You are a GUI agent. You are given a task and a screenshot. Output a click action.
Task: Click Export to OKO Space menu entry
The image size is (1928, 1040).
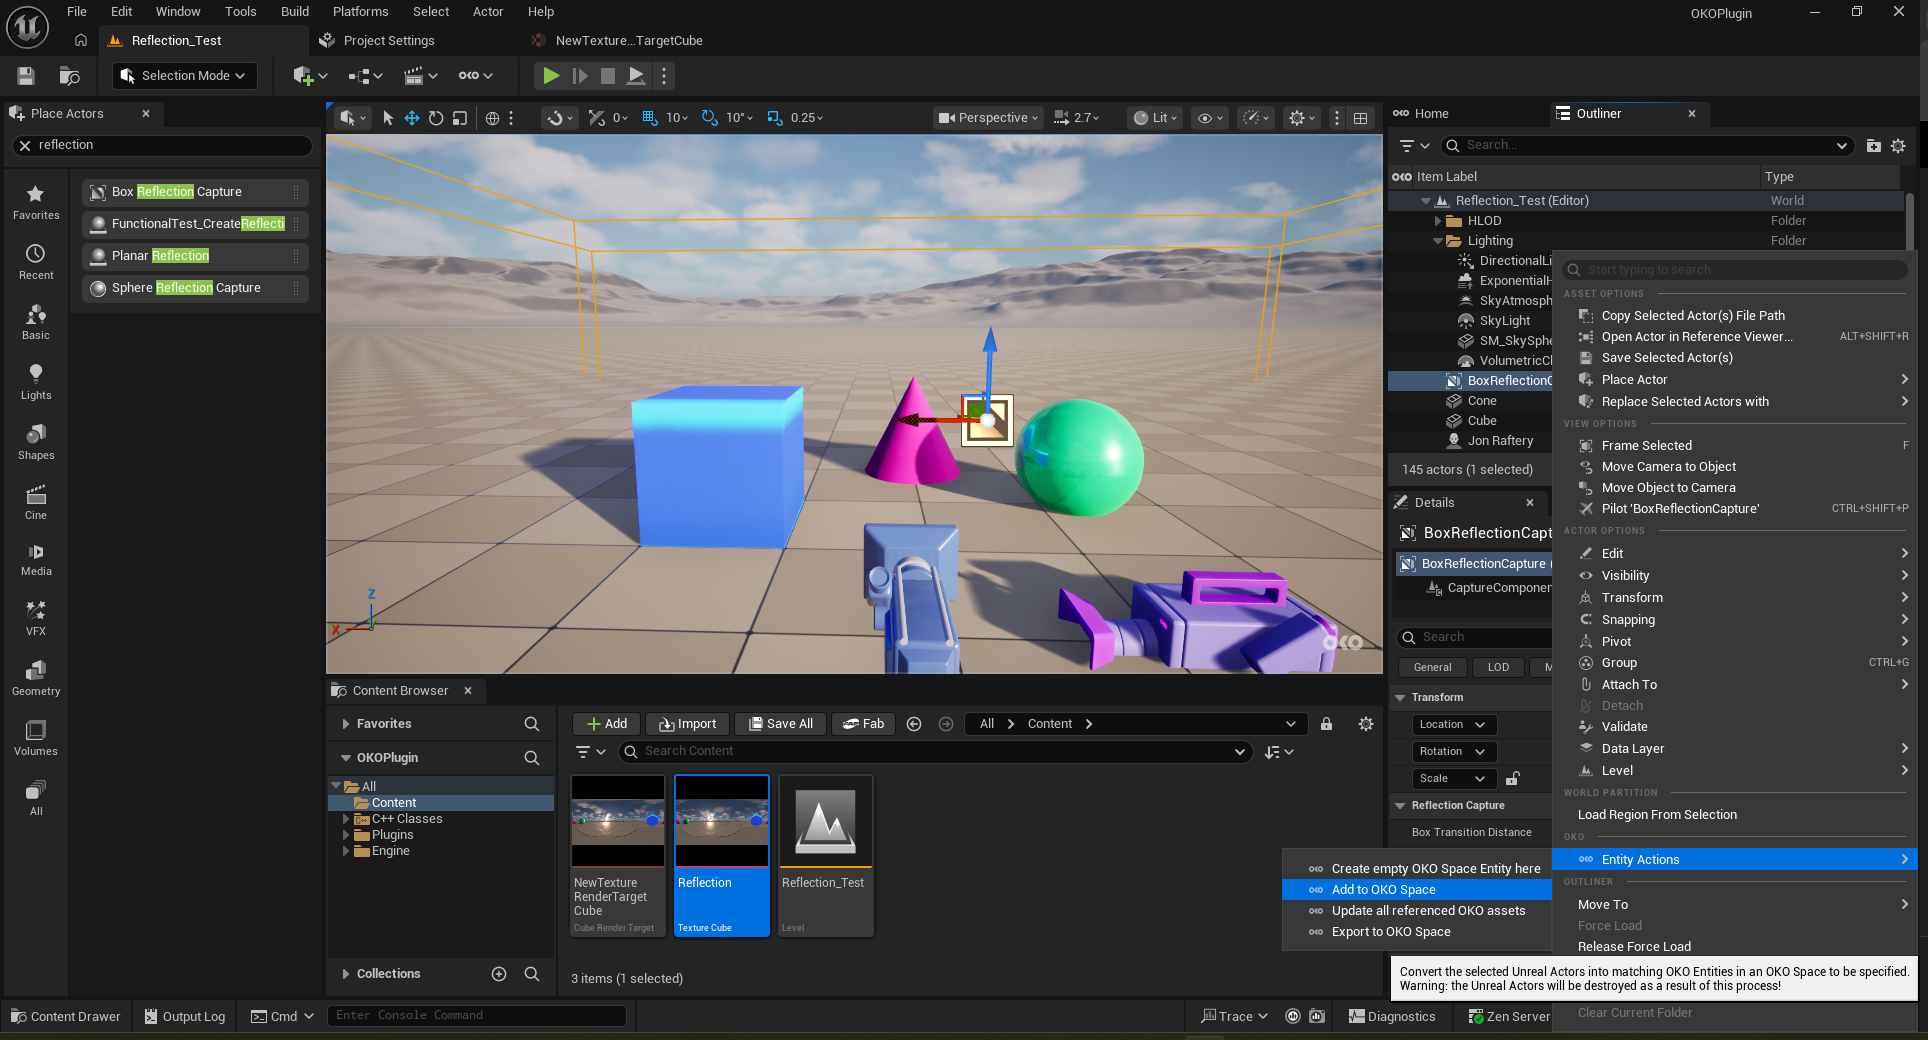tap(1416, 932)
